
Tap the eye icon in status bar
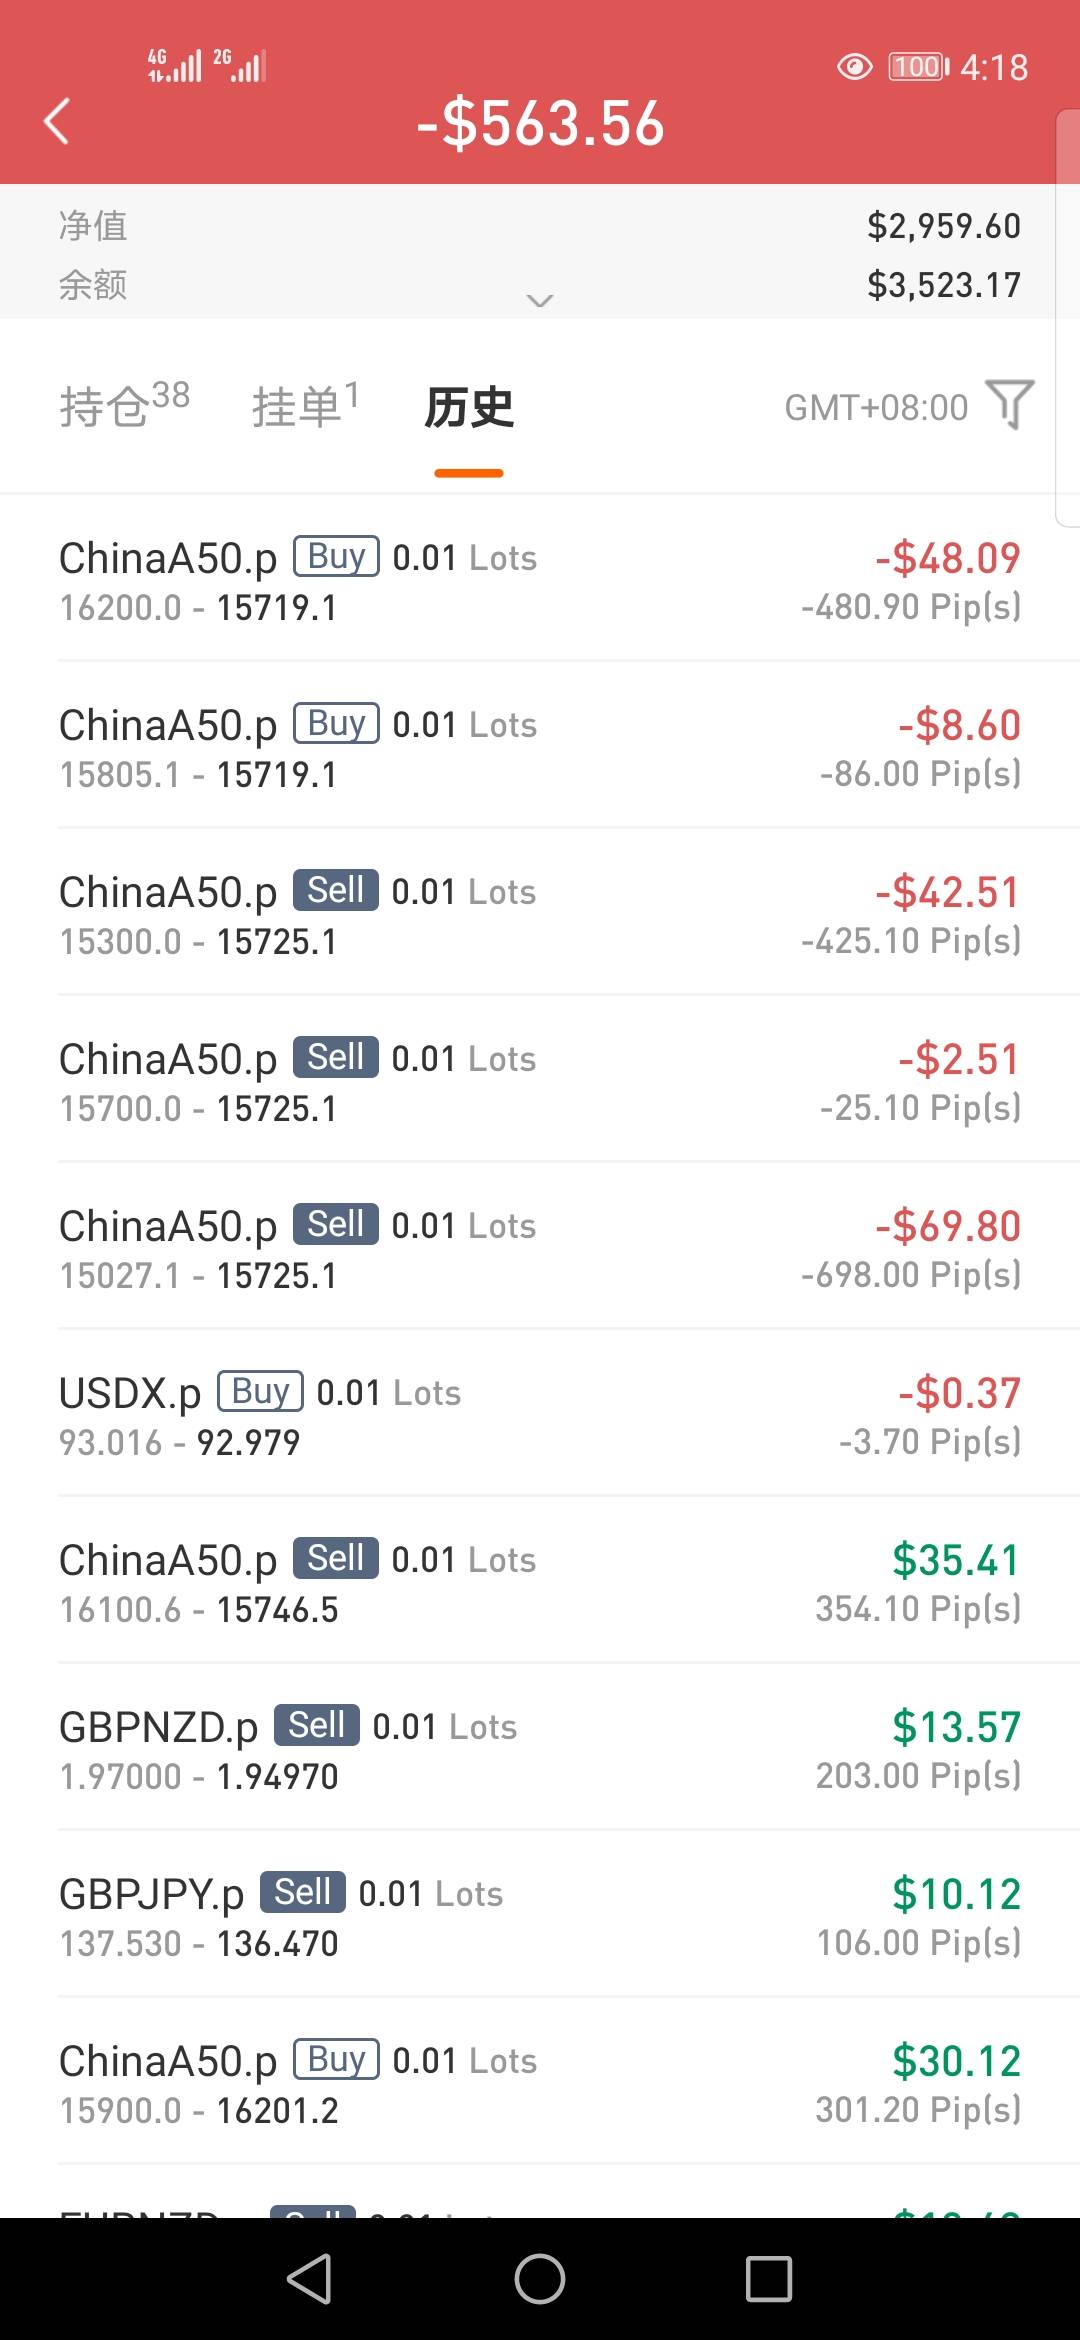pyautogui.click(x=854, y=67)
